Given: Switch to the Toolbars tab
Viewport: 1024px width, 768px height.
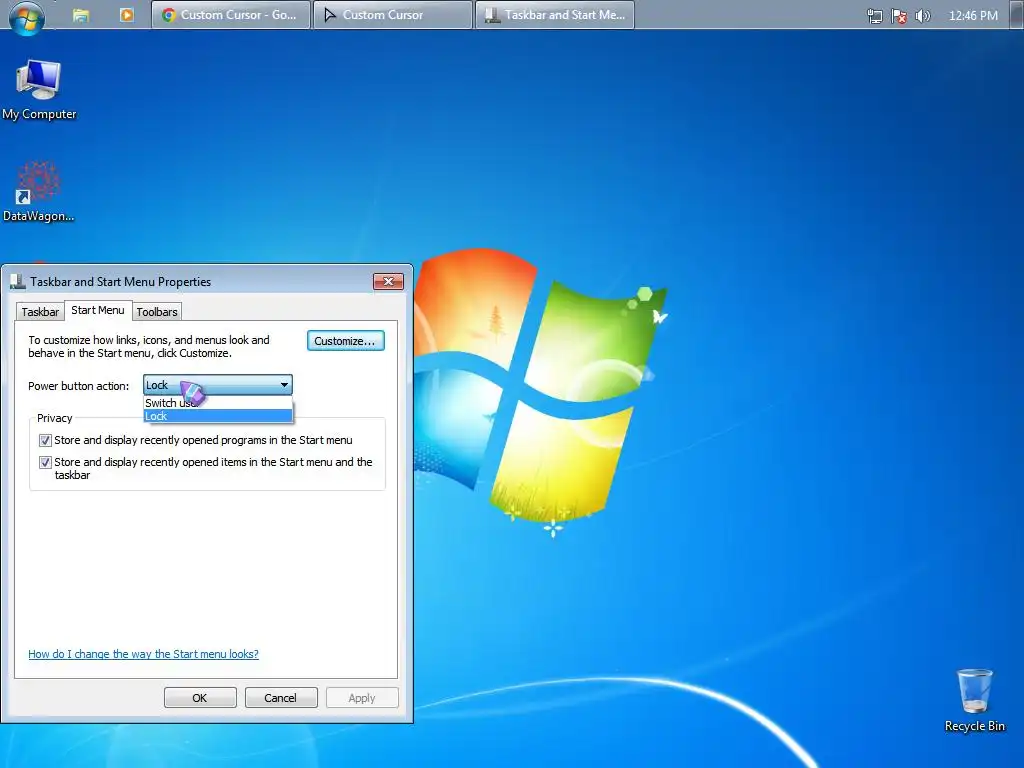Looking at the screenshot, I should pos(157,312).
